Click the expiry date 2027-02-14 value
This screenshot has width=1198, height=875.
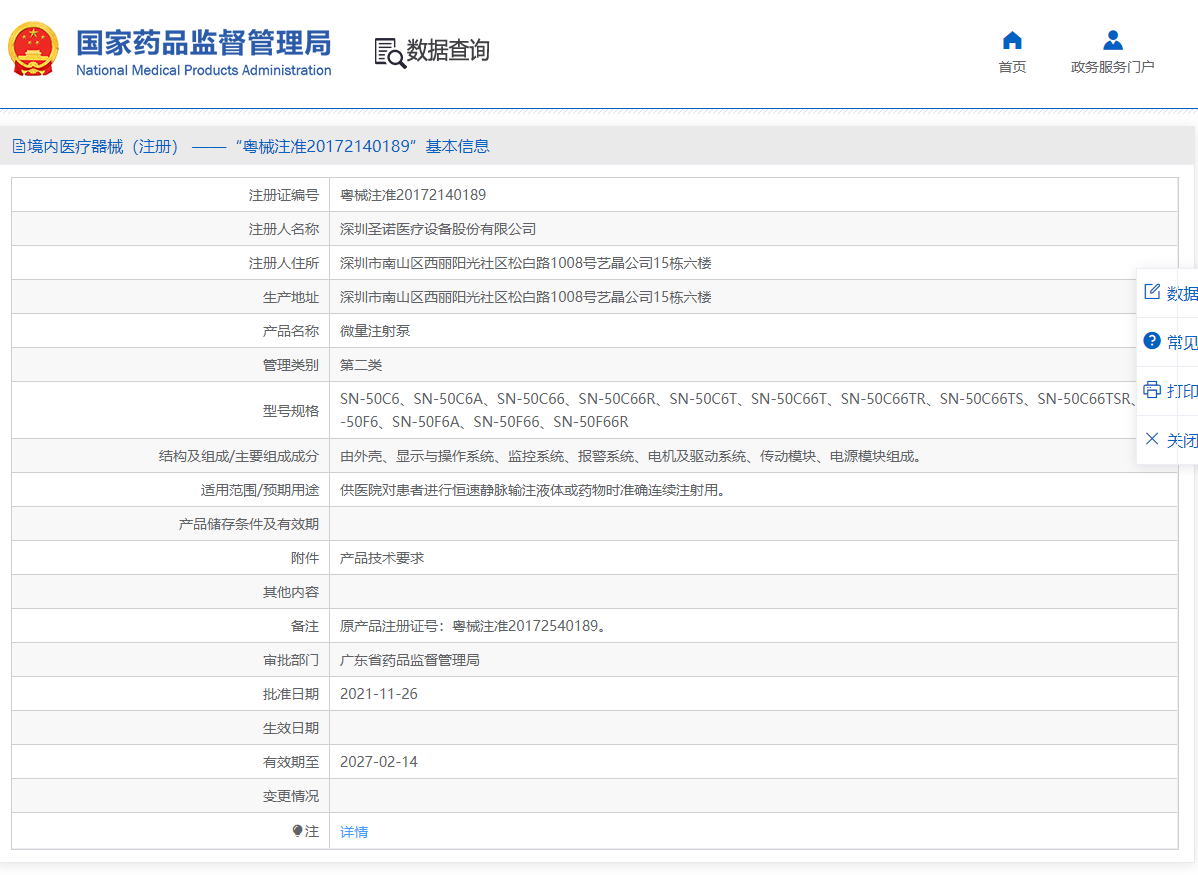(x=379, y=762)
